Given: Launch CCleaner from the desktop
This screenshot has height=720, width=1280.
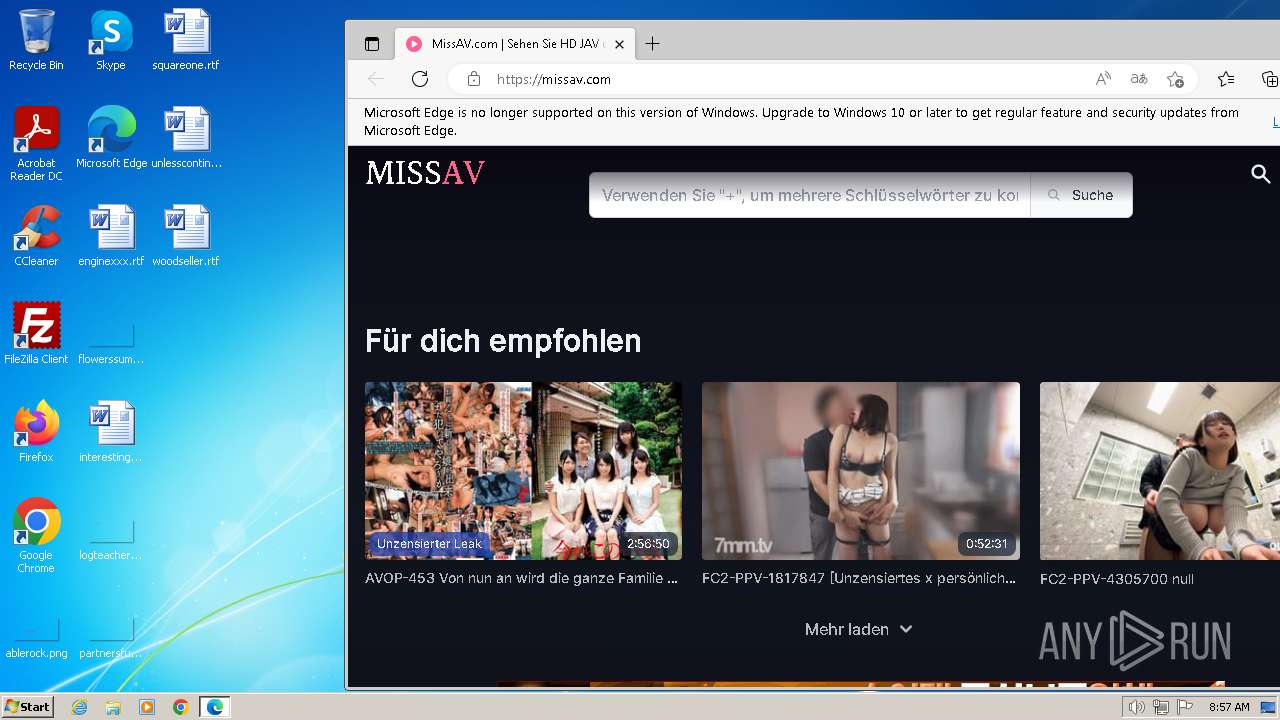Looking at the screenshot, I should (36, 236).
